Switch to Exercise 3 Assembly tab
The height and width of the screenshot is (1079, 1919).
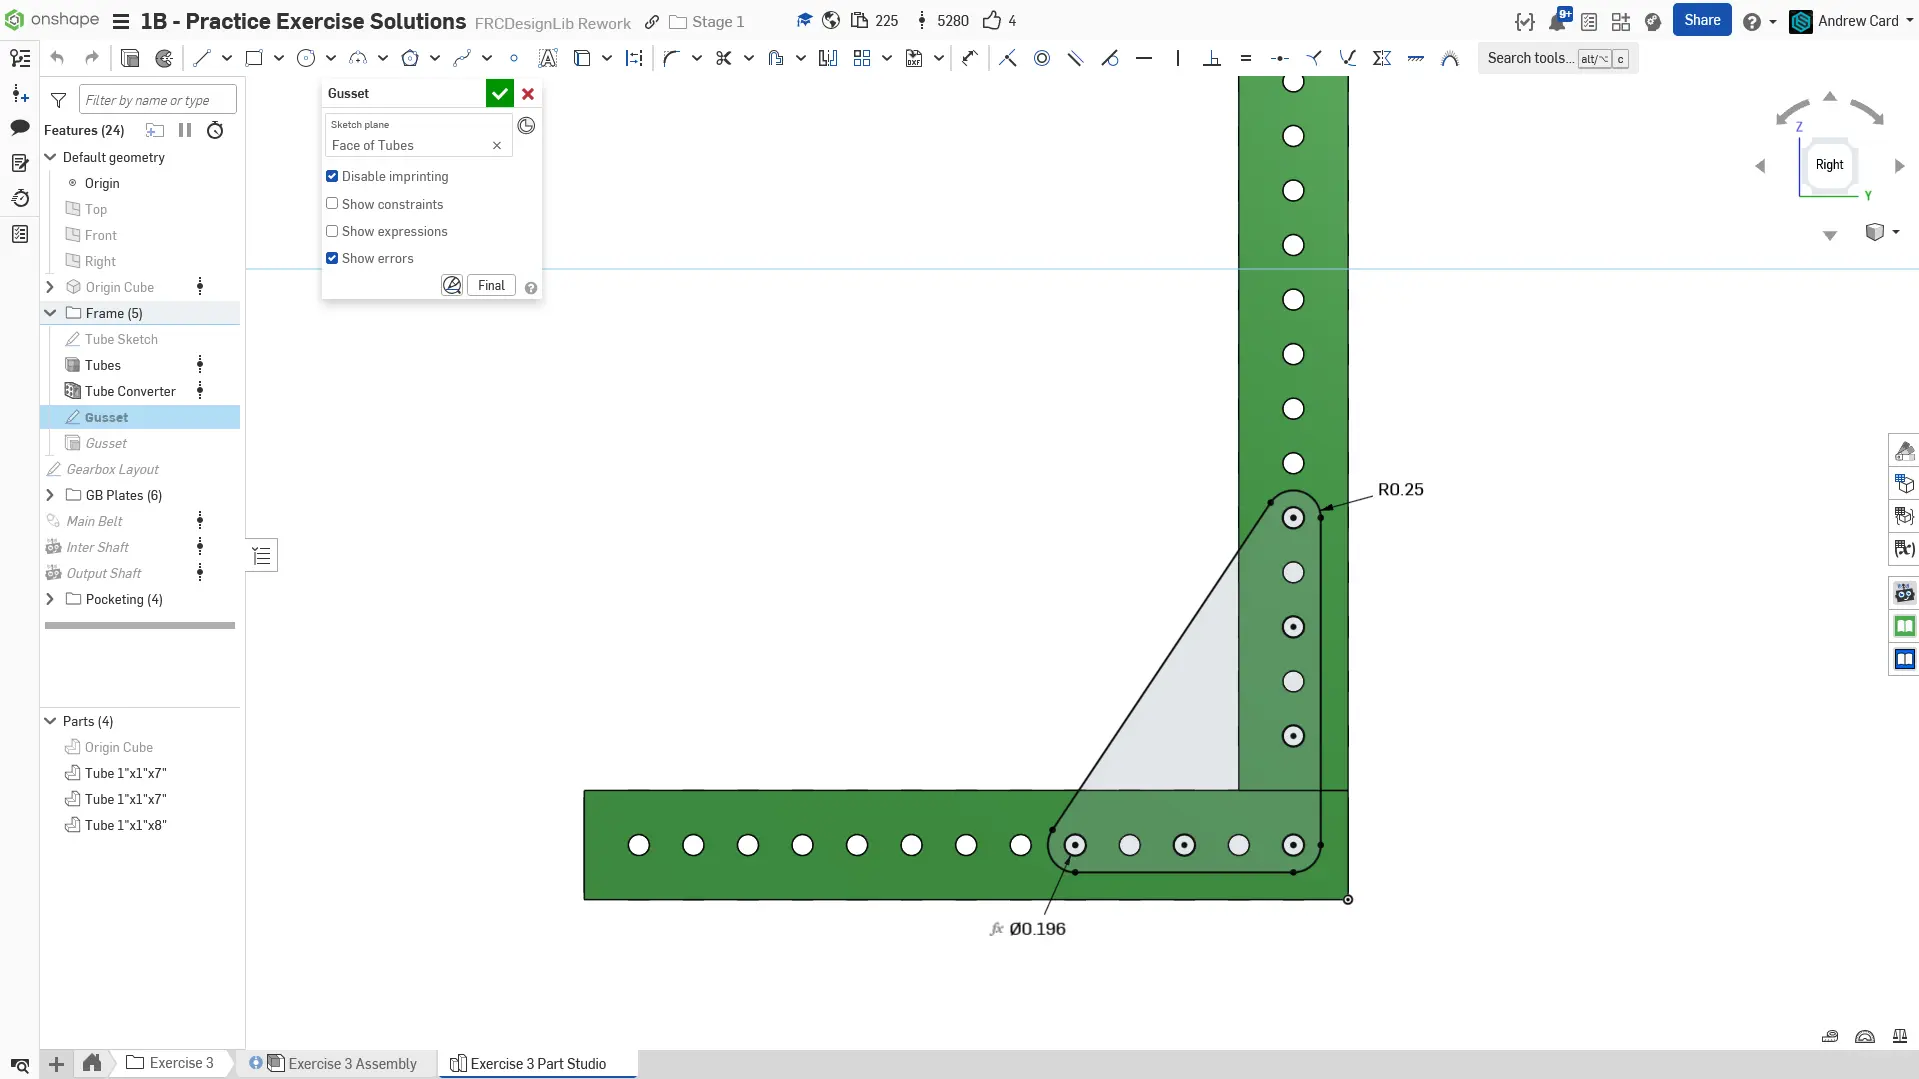tap(352, 1064)
